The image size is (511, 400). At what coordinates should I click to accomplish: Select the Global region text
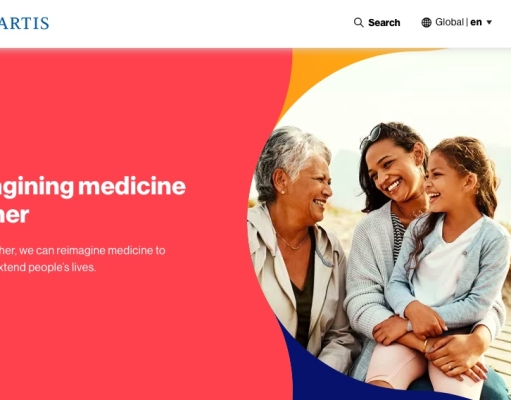[449, 22]
